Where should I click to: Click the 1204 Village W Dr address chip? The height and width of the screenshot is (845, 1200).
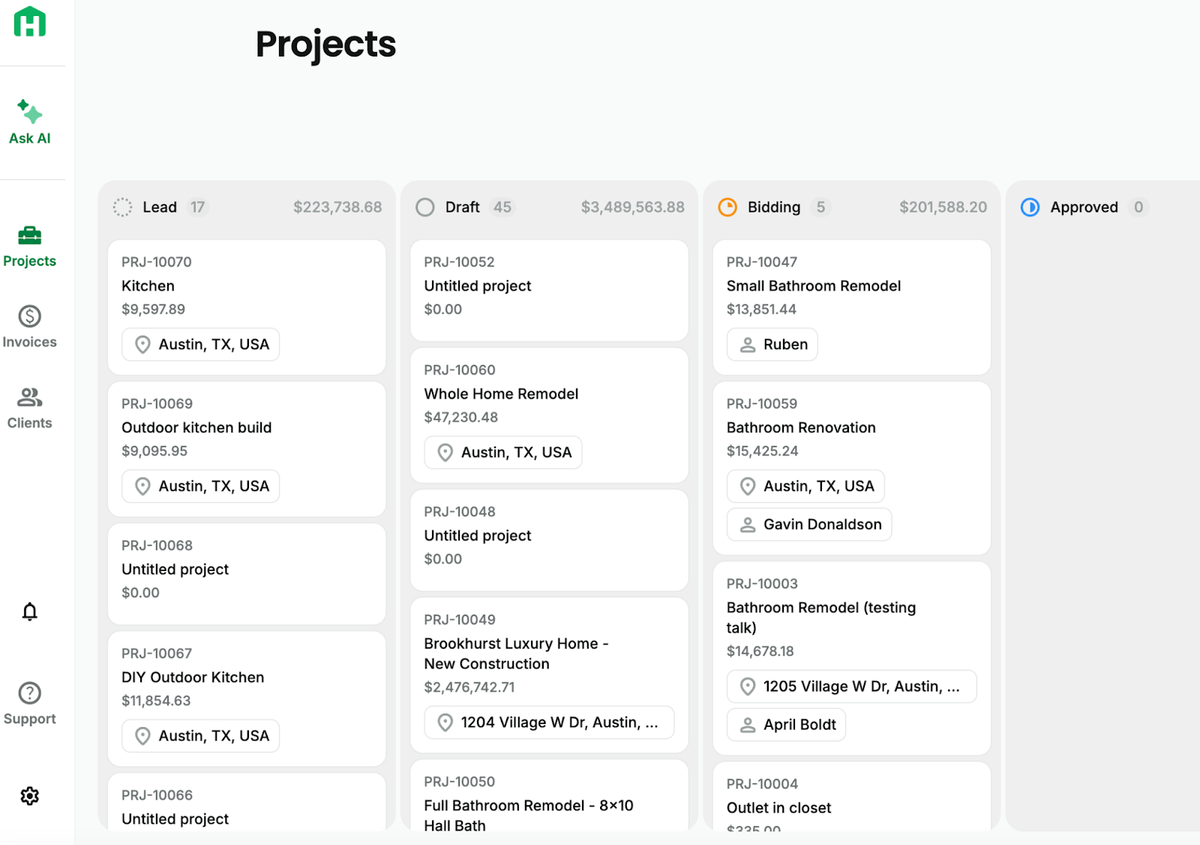(x=549, y=722)
